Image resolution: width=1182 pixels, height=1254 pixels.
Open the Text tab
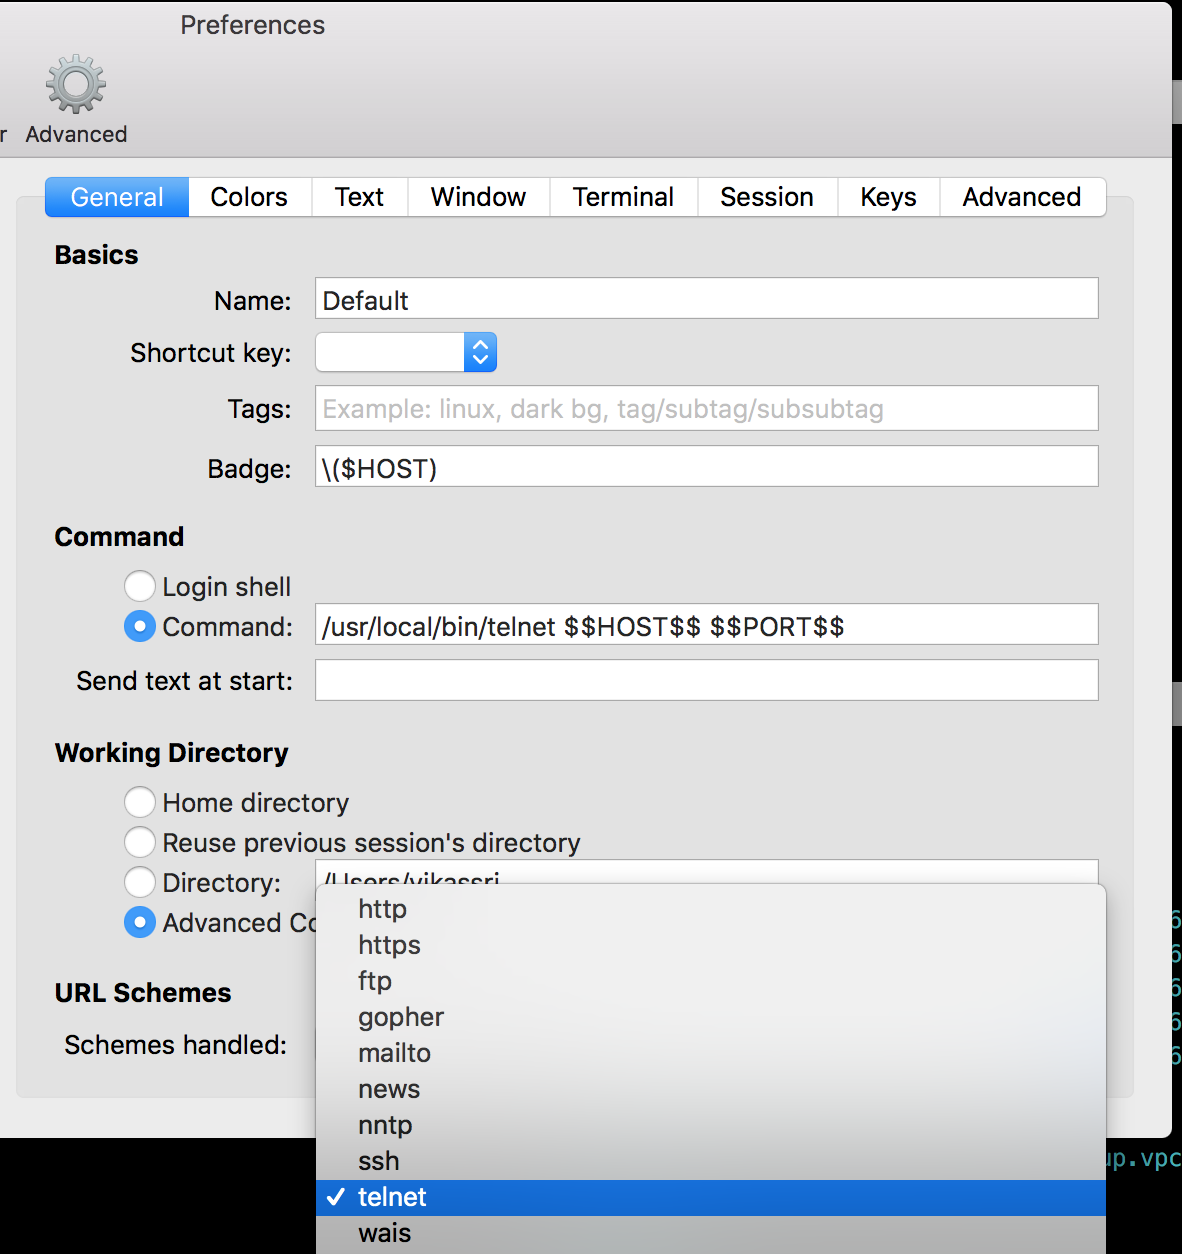(359, 197)
